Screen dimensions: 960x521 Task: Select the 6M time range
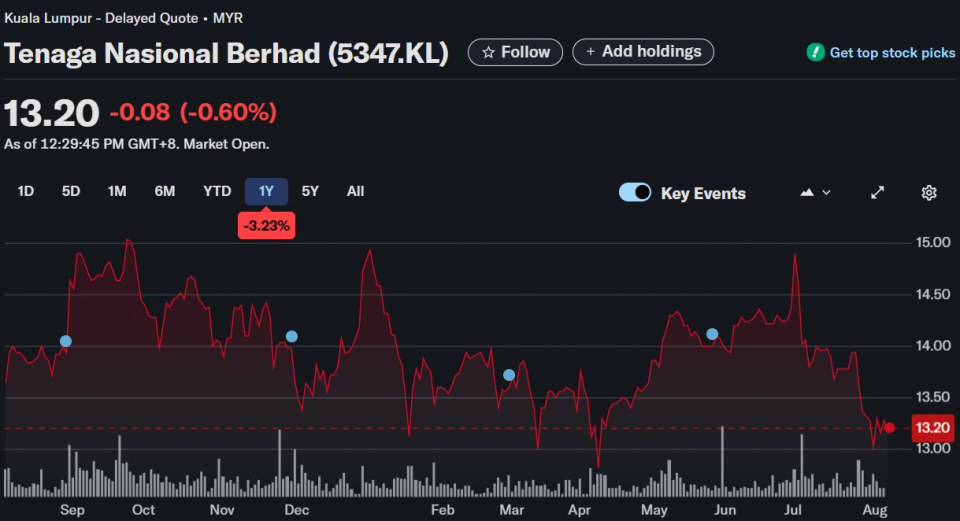(165, 192)
